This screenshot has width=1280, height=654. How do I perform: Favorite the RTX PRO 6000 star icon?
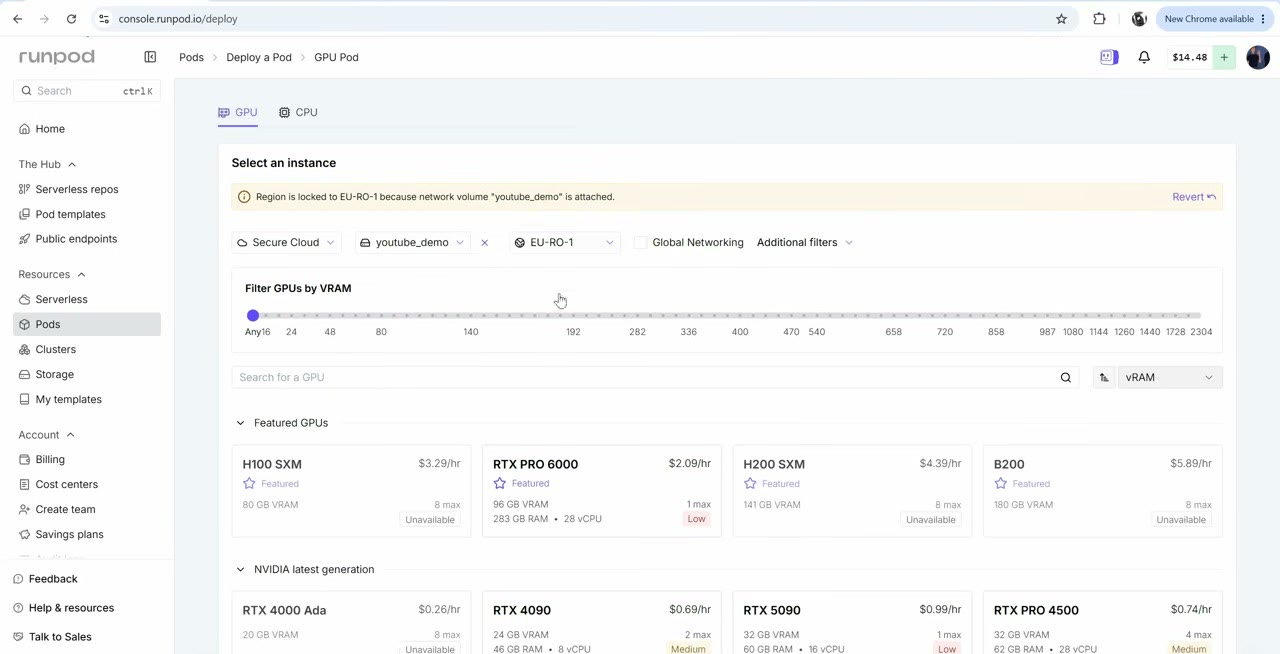click(x=500, y=484)
